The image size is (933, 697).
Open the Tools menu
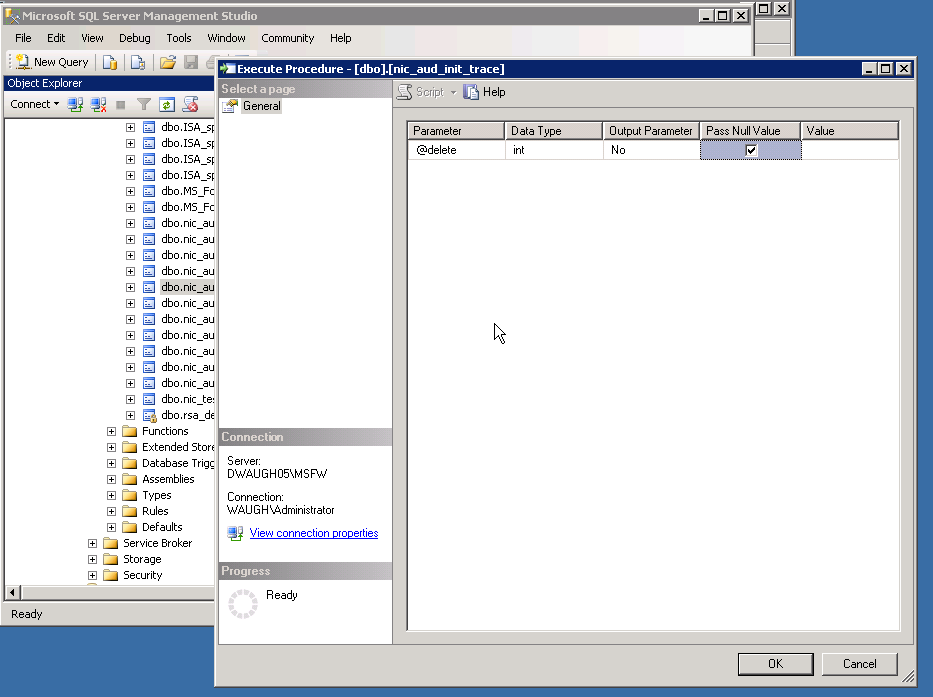click(x=179, y=38)
